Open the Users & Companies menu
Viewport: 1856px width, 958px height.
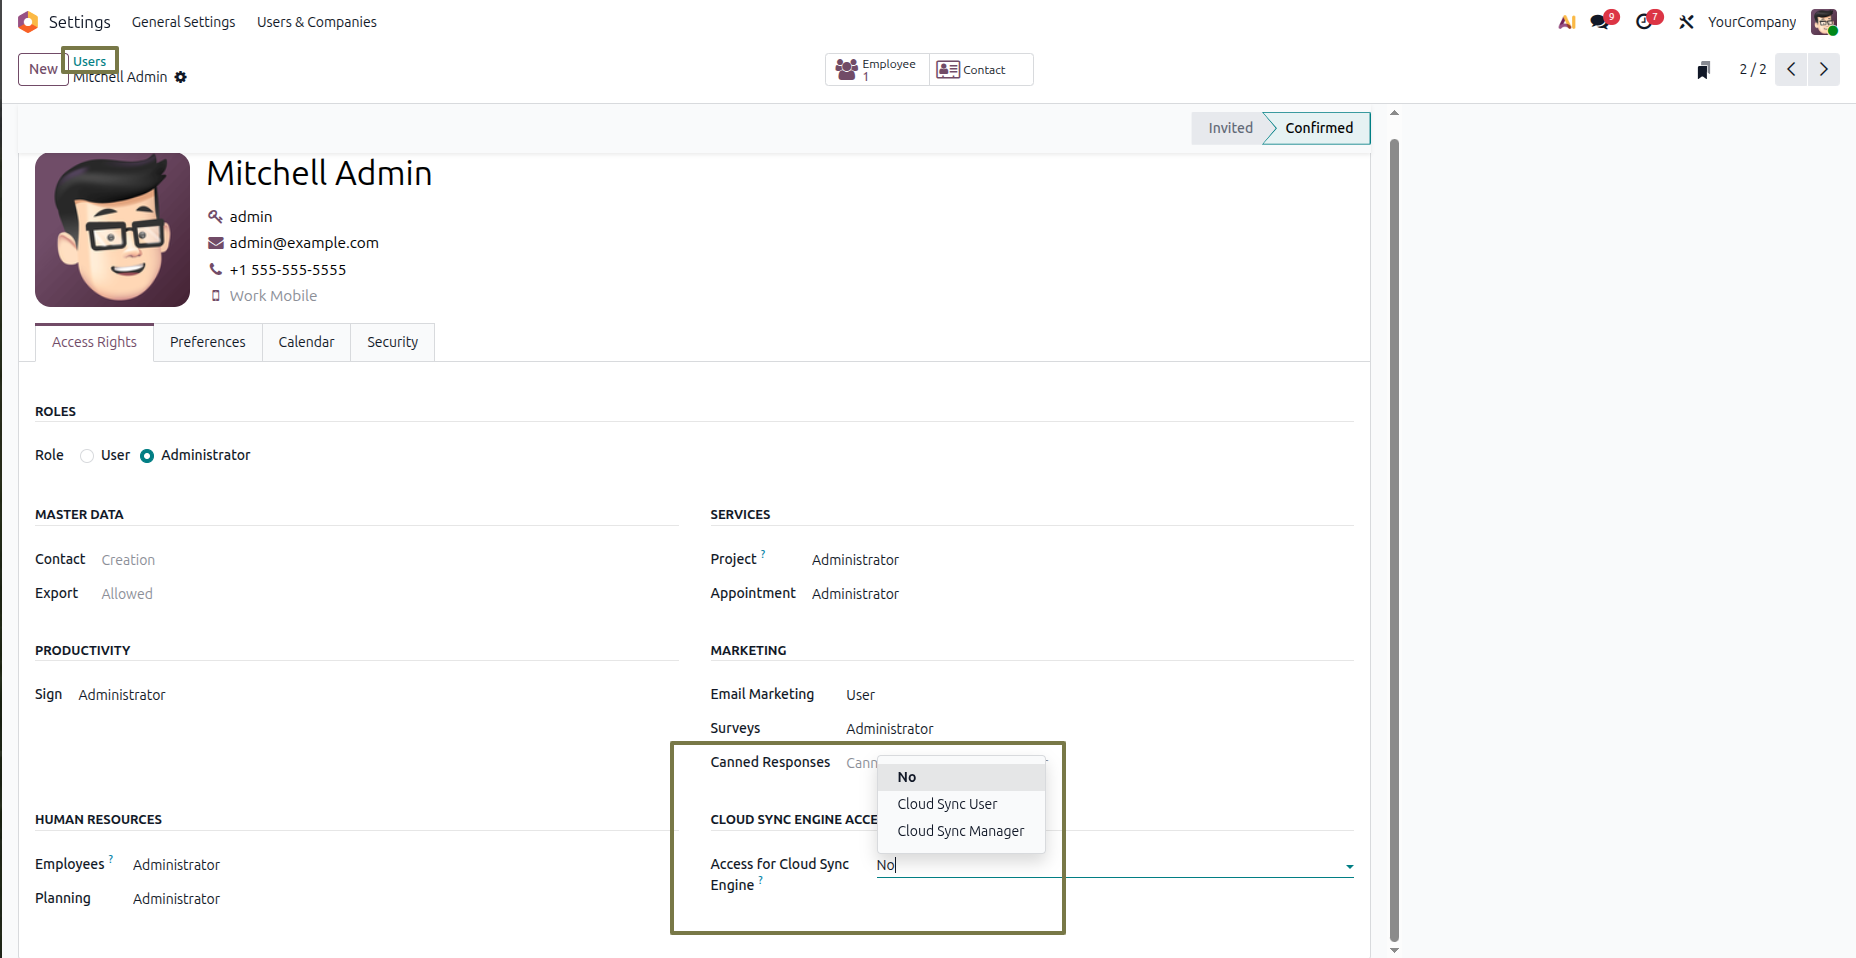pos(317,22)
